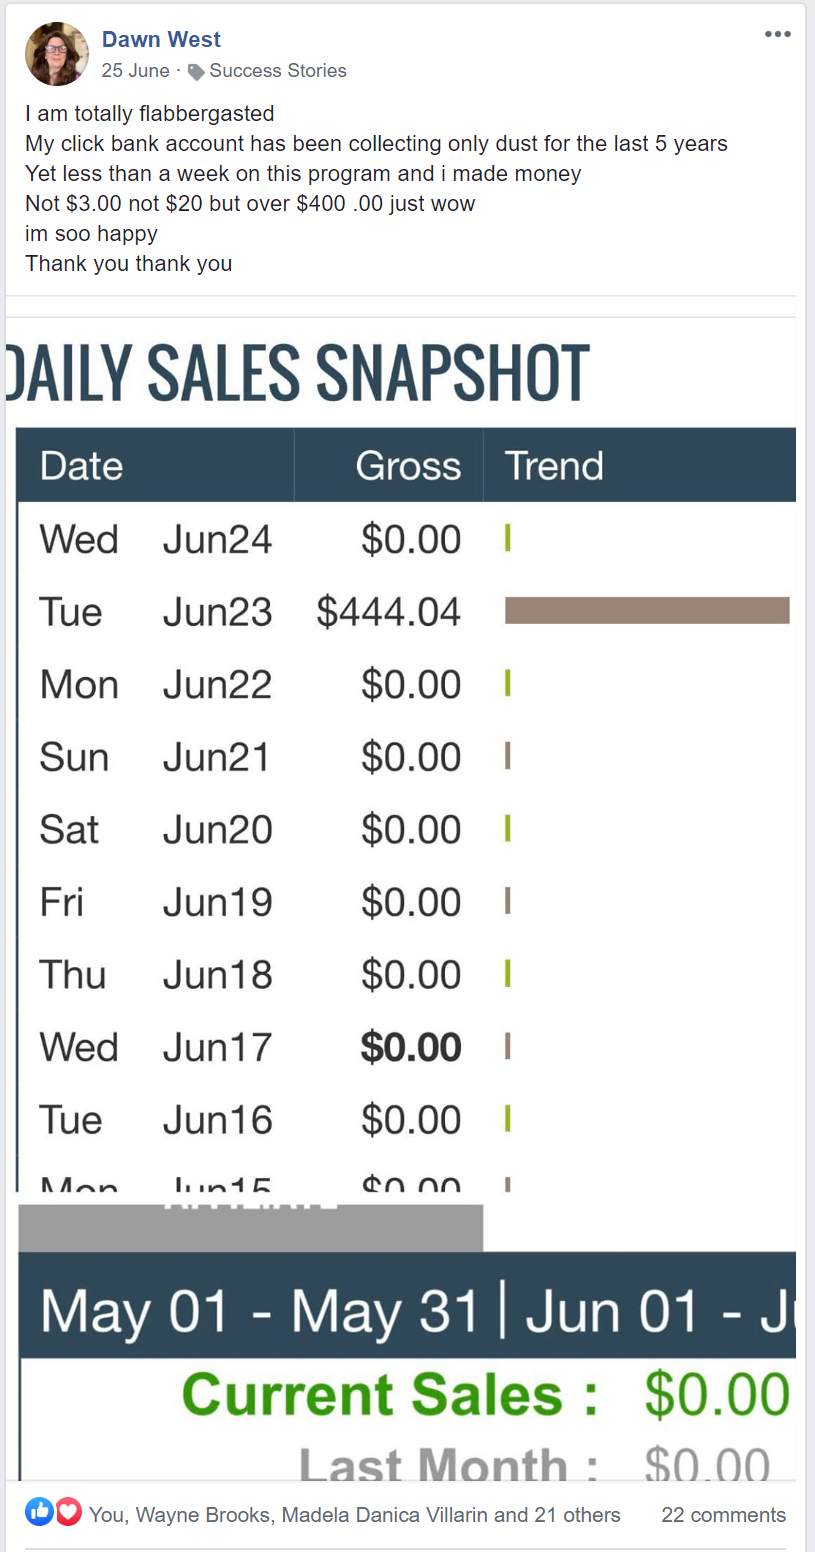Click the Success Stories topic tag
815x1552 pixels.
click(278, 71)
